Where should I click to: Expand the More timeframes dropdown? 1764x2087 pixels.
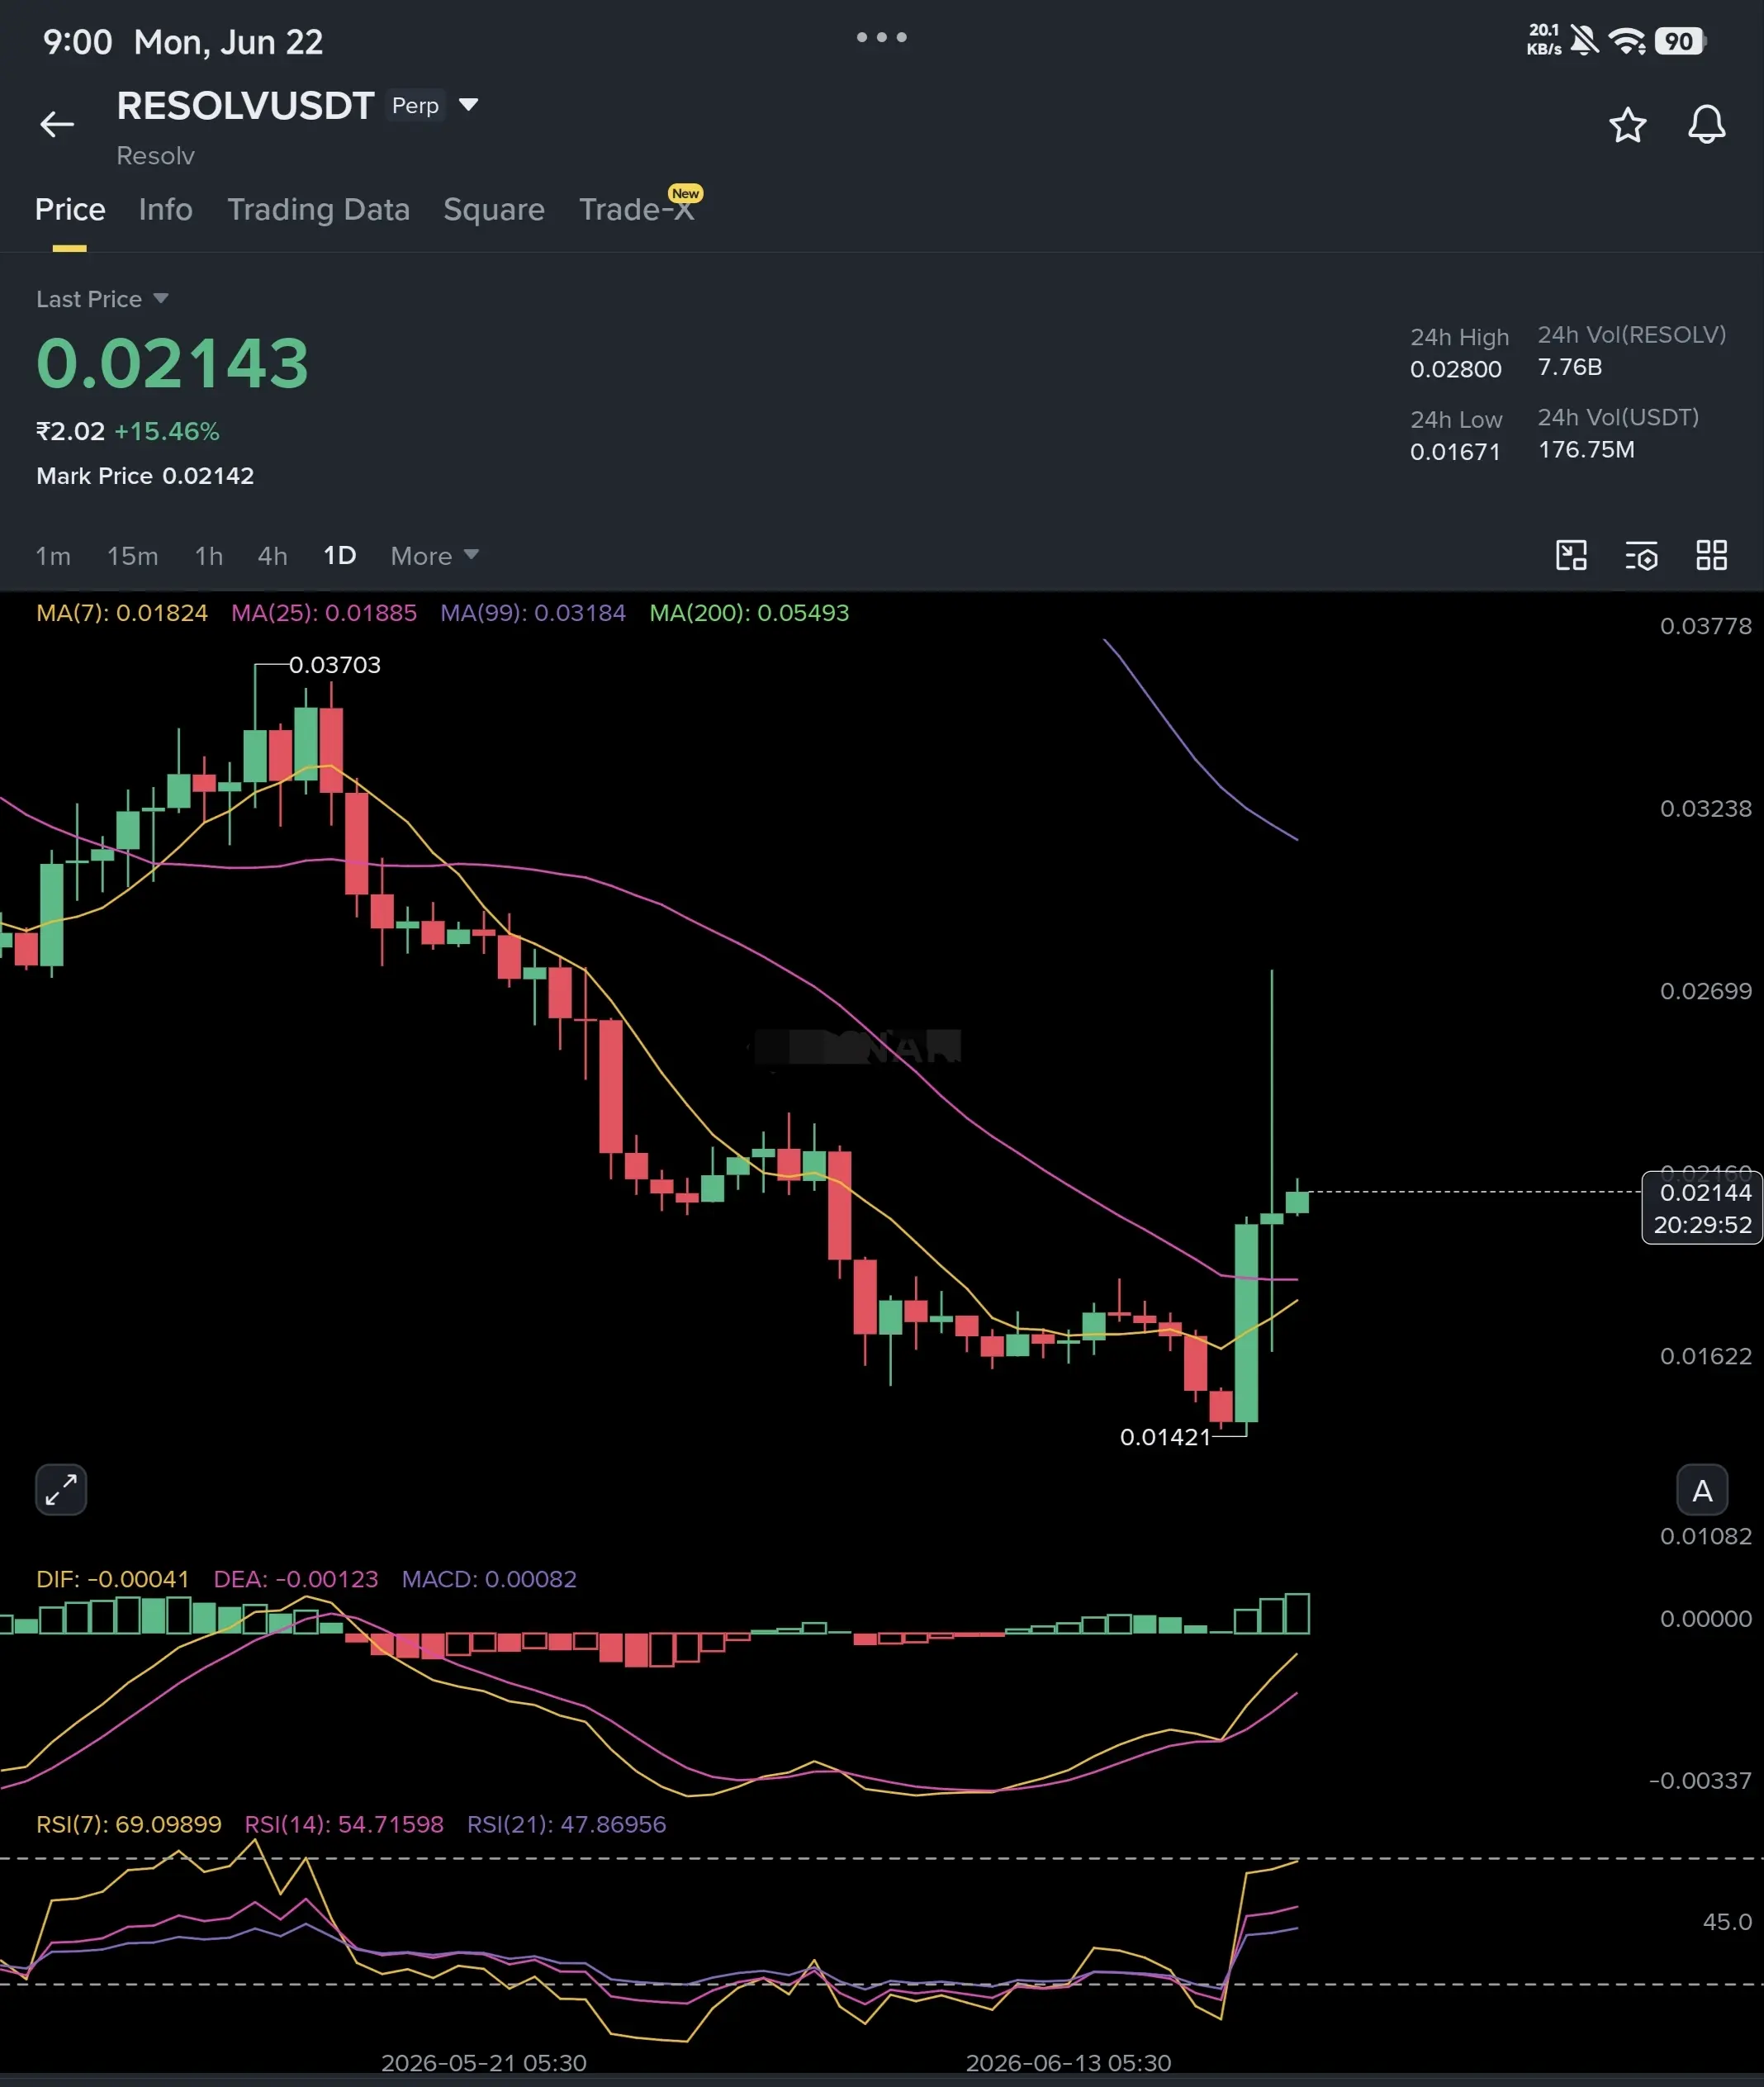click(434, 556)
